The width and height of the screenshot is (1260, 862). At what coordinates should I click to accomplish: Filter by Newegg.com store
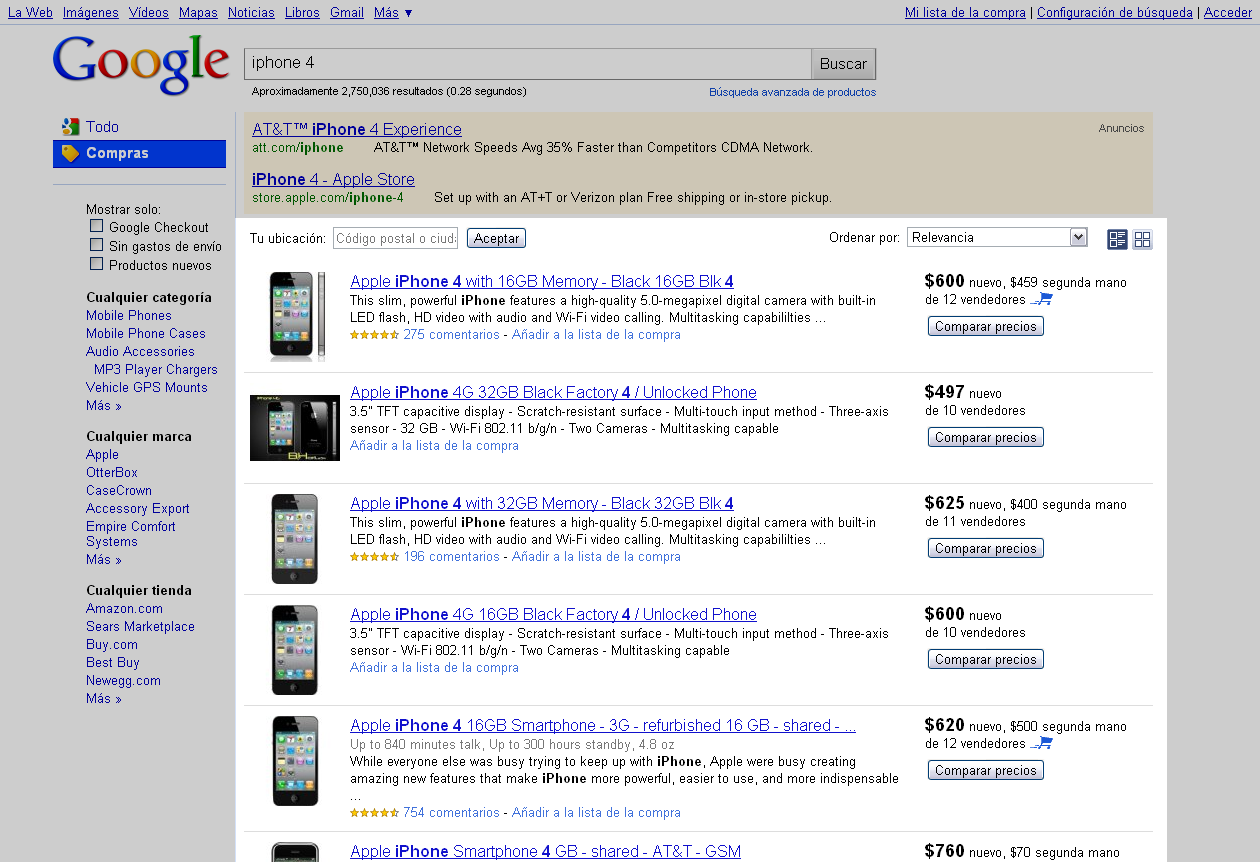pyautogui.click(x=123, y=680)
